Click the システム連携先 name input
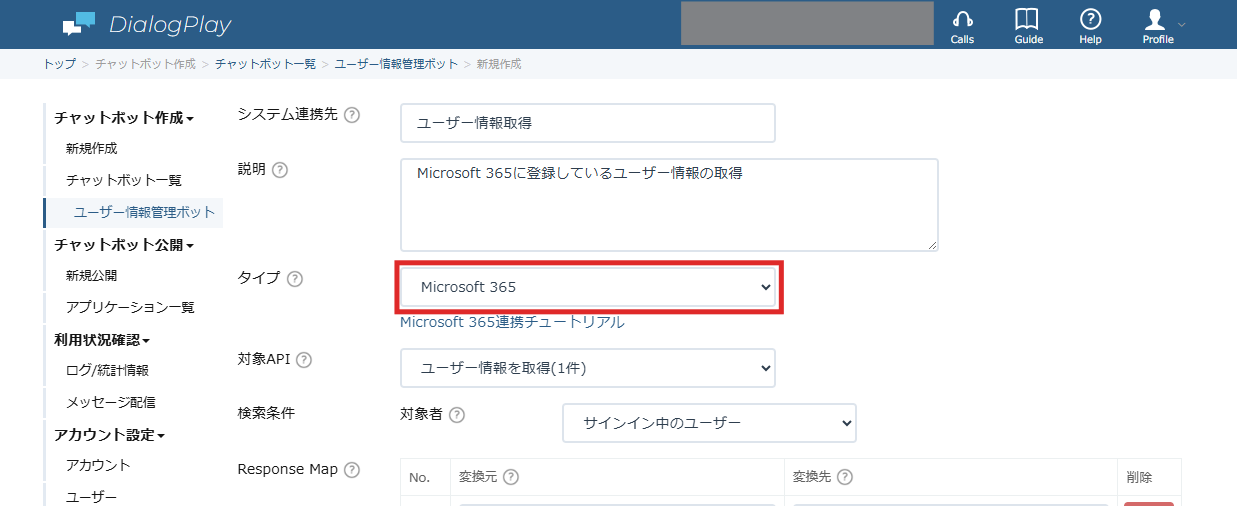Image resolution: width=1237 pixels, height=506 pixels. [588, 123]
